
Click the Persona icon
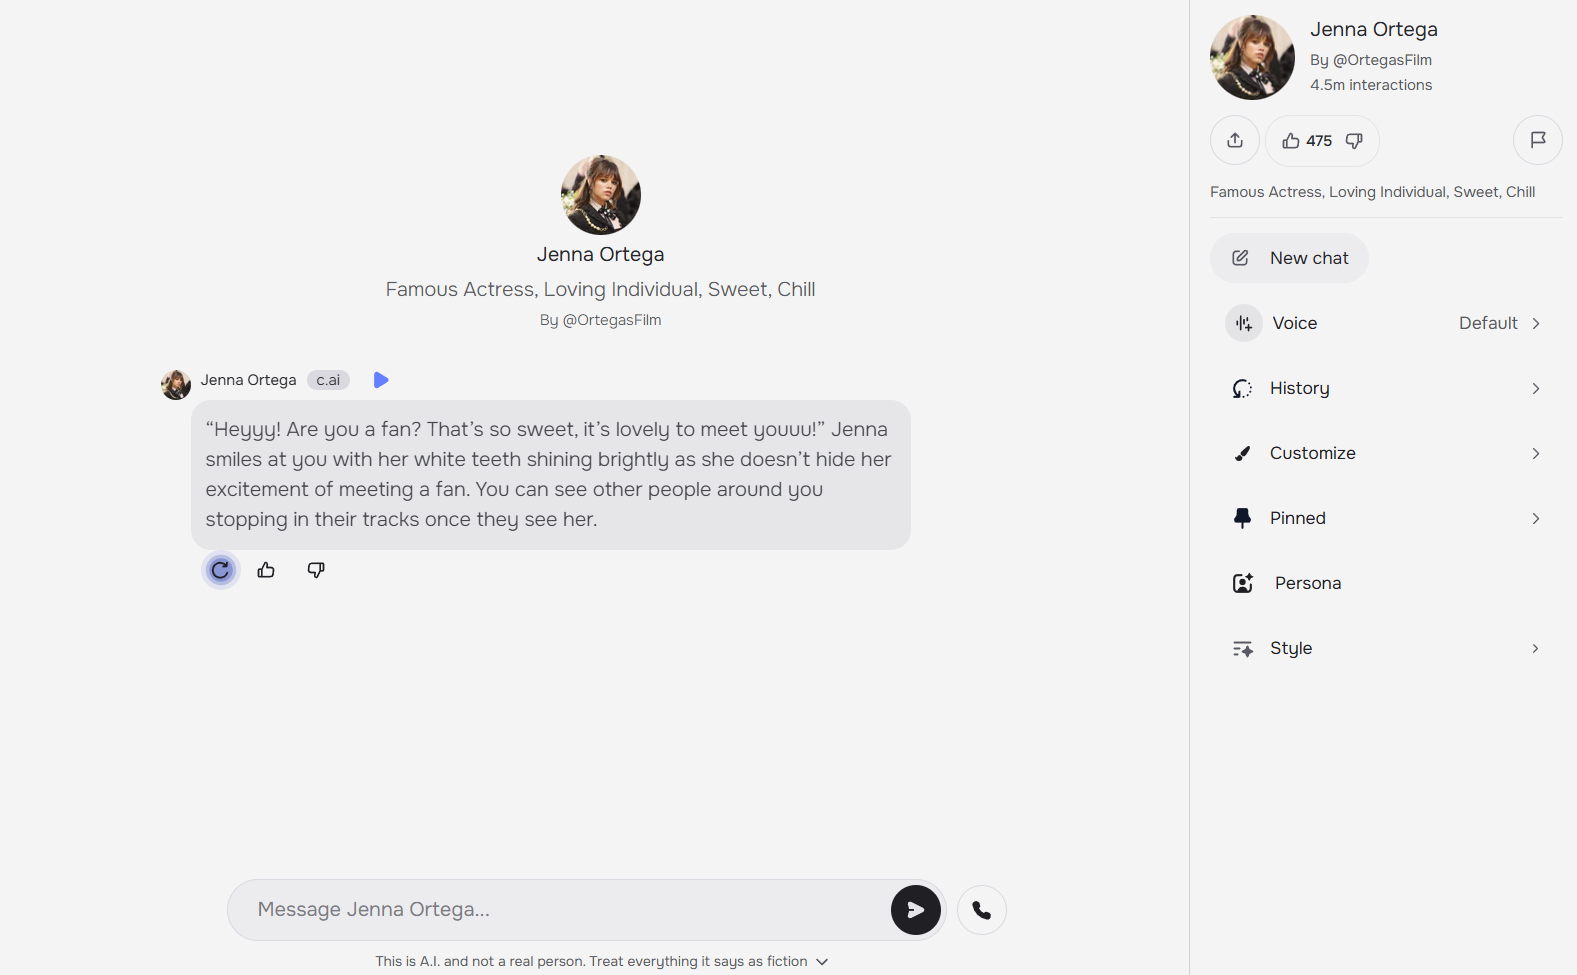(x=1243, y=583)
